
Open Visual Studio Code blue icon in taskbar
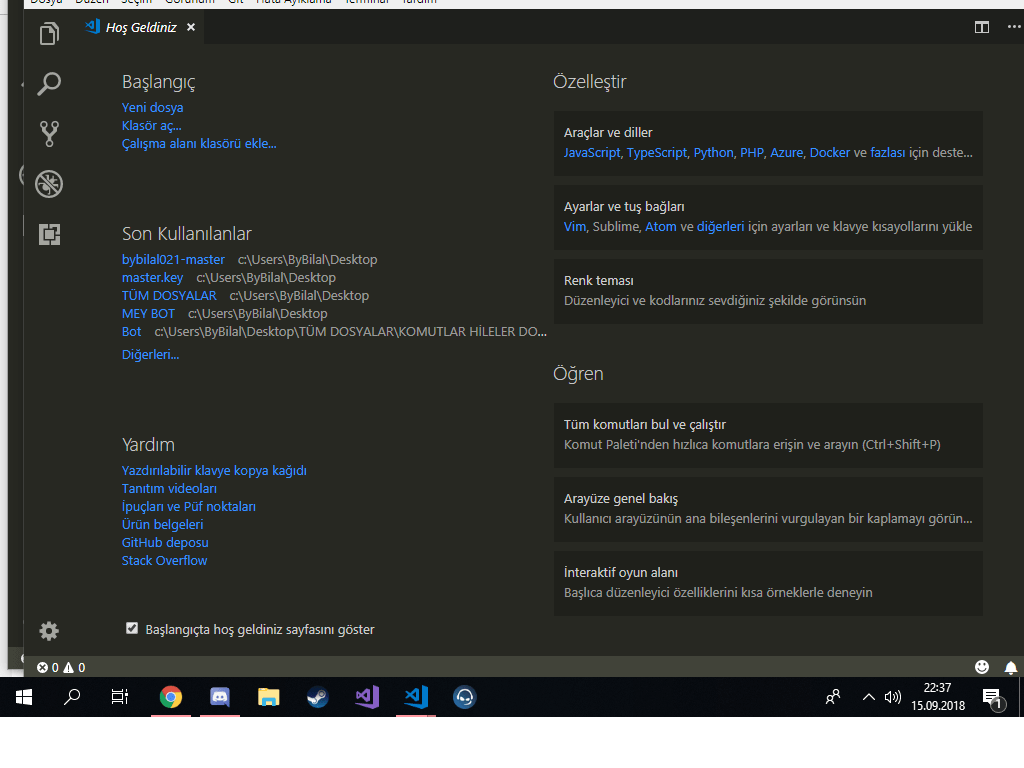click(415, 697)
